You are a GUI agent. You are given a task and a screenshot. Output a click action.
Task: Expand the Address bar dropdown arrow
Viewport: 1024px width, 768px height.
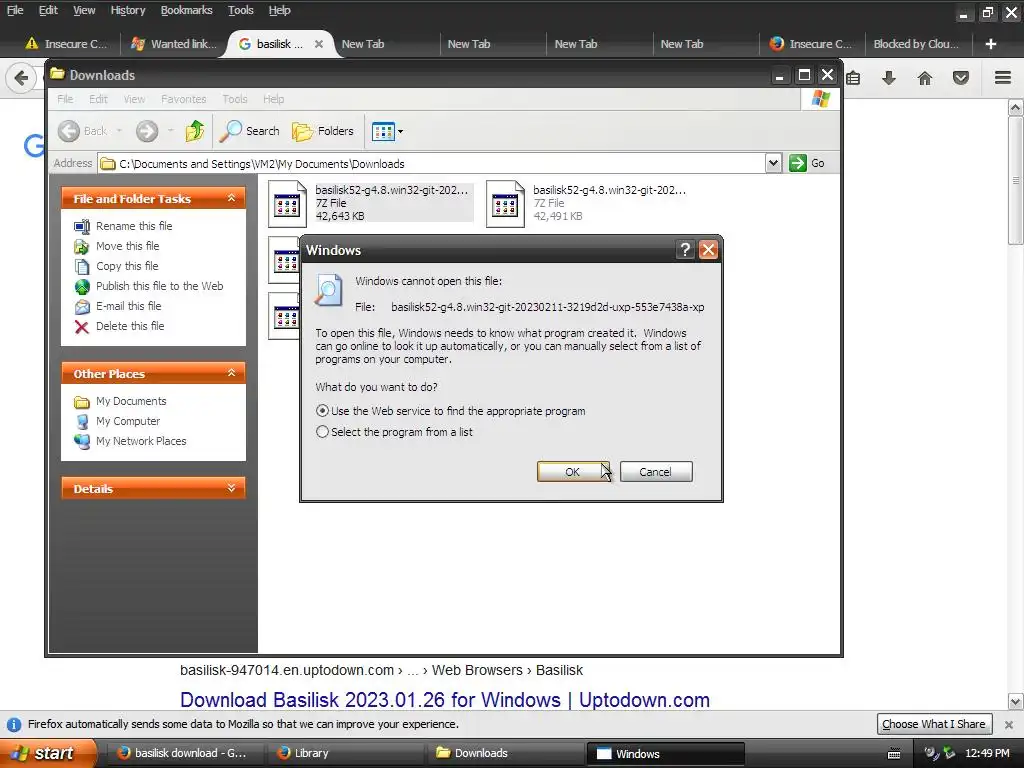coord(773,163)
